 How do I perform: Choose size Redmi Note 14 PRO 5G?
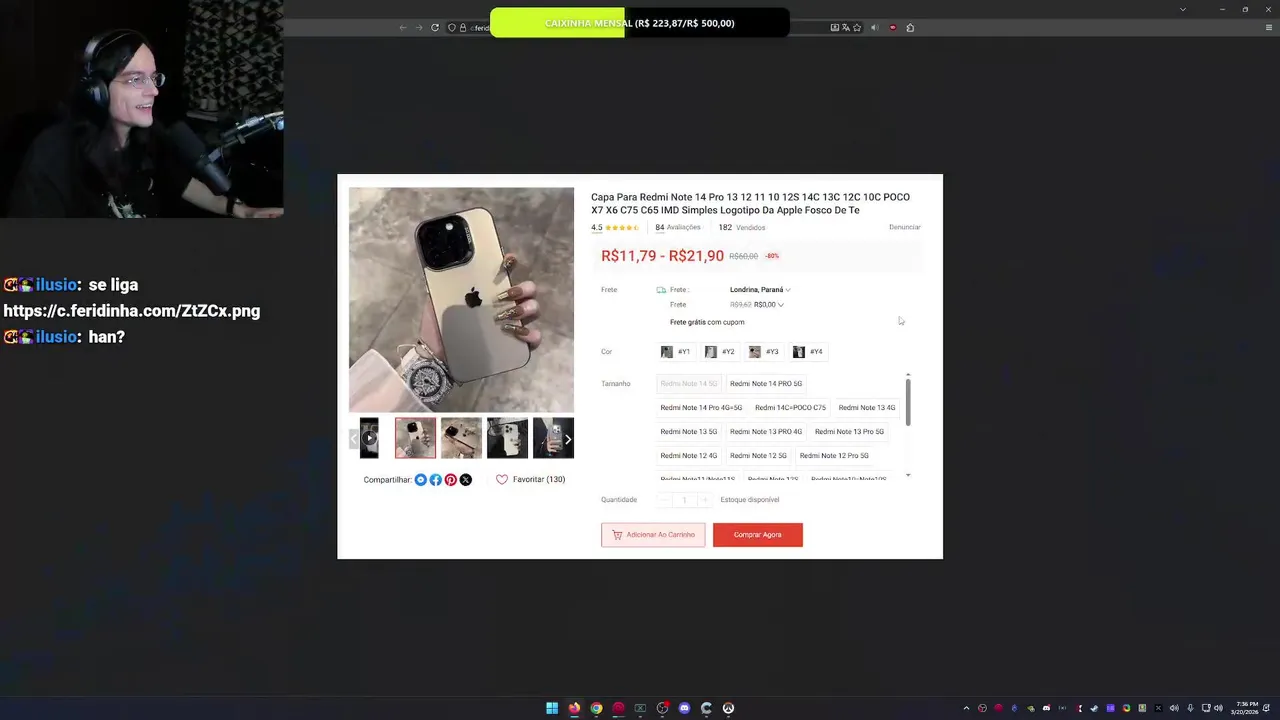[766, 384]
